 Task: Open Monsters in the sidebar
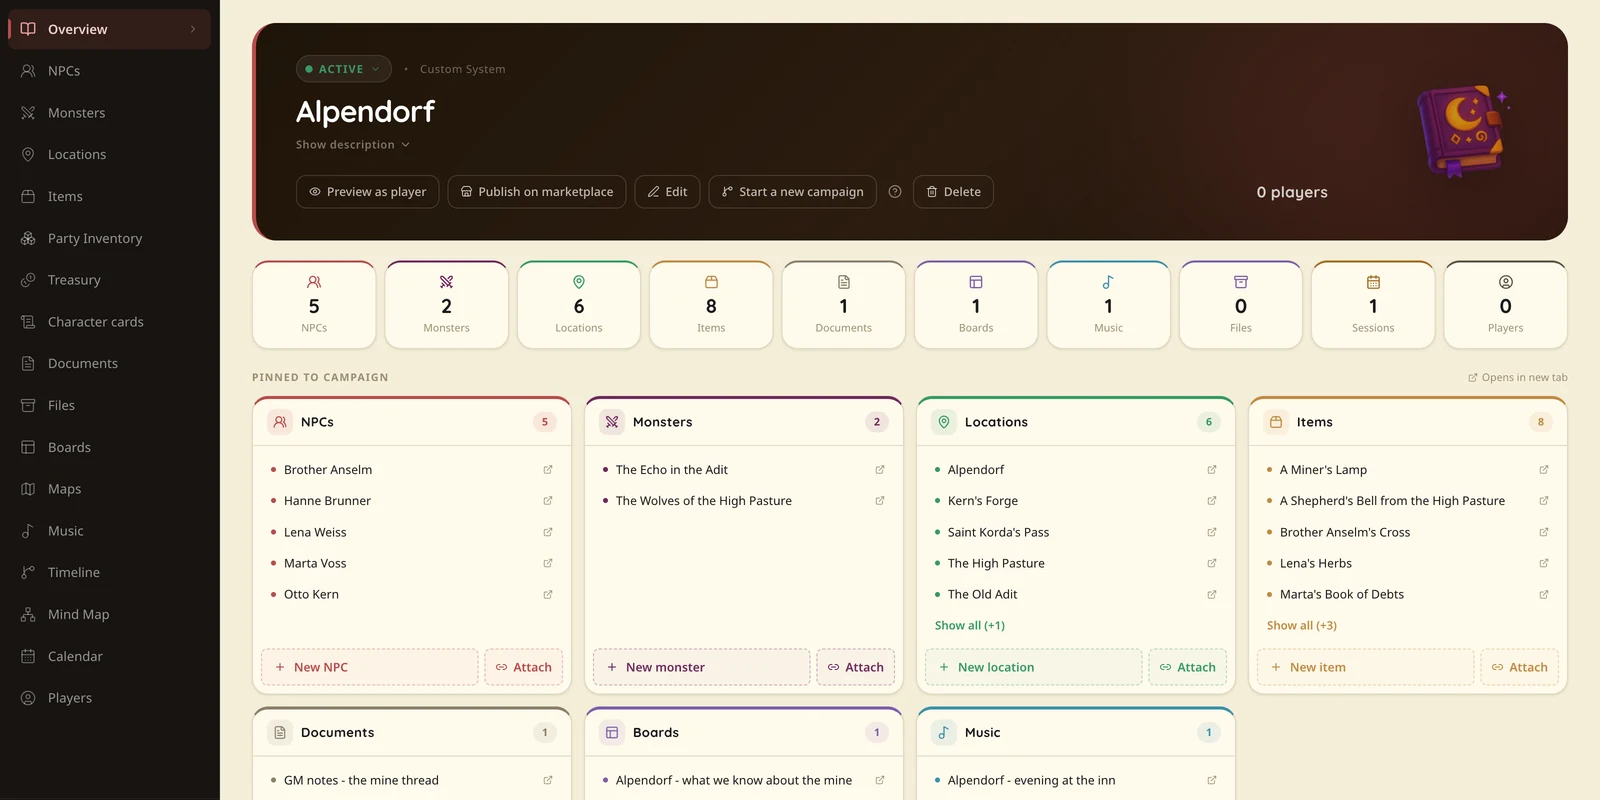pos(110,113)
